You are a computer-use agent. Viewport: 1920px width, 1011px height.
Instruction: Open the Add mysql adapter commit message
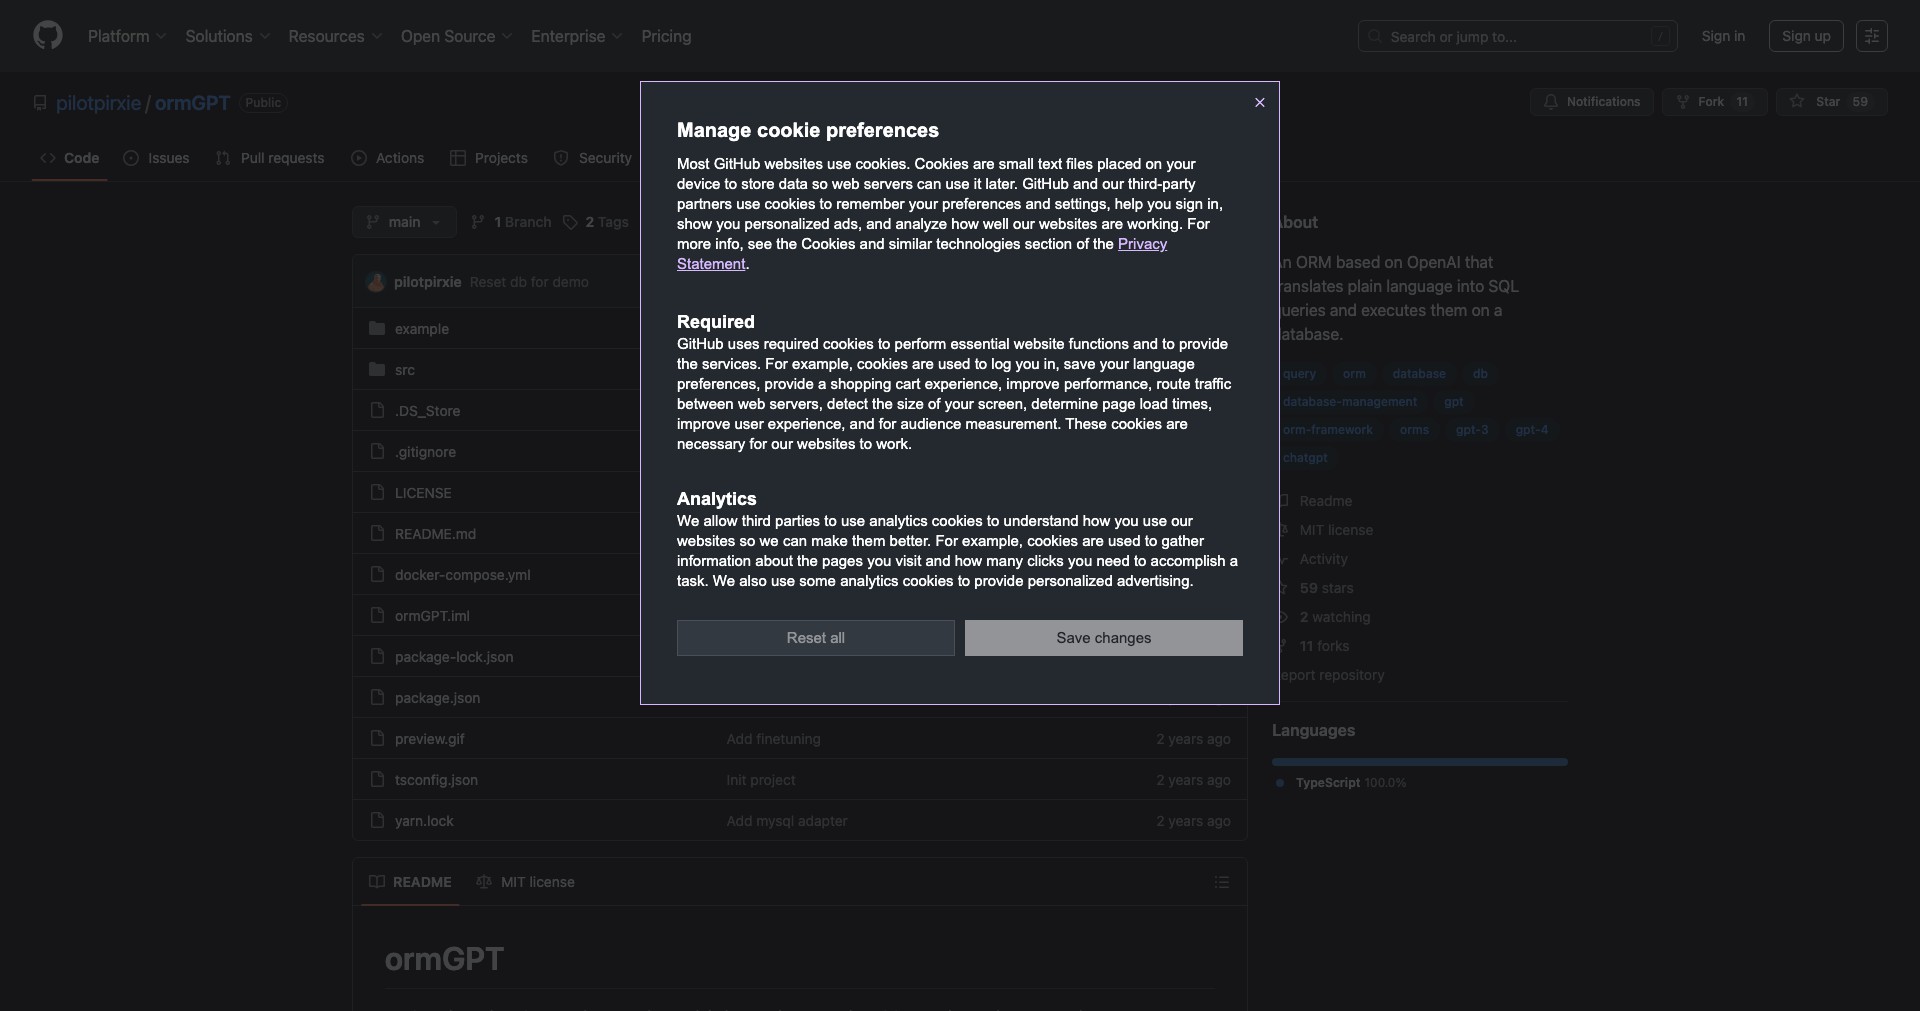[787, 821]
